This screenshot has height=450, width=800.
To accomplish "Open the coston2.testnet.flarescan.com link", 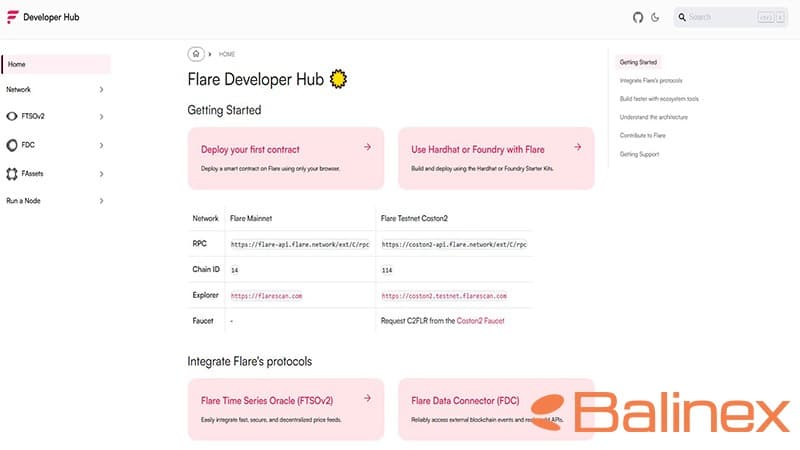I will click(443, 296).
